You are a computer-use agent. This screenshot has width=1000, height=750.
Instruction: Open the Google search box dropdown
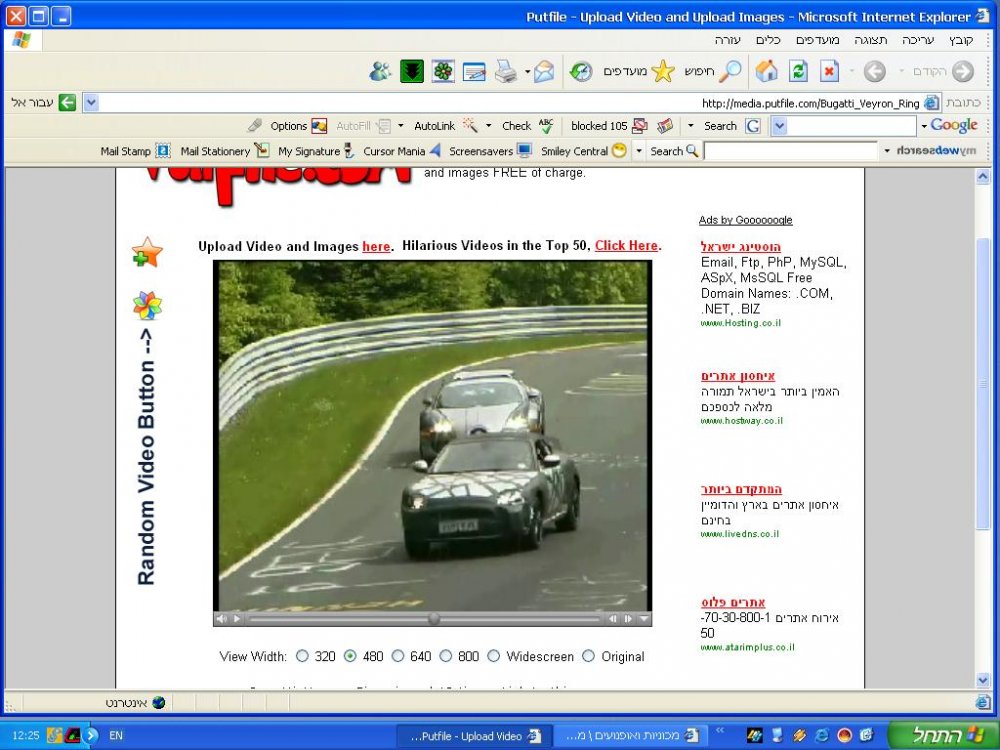point(779,126)
